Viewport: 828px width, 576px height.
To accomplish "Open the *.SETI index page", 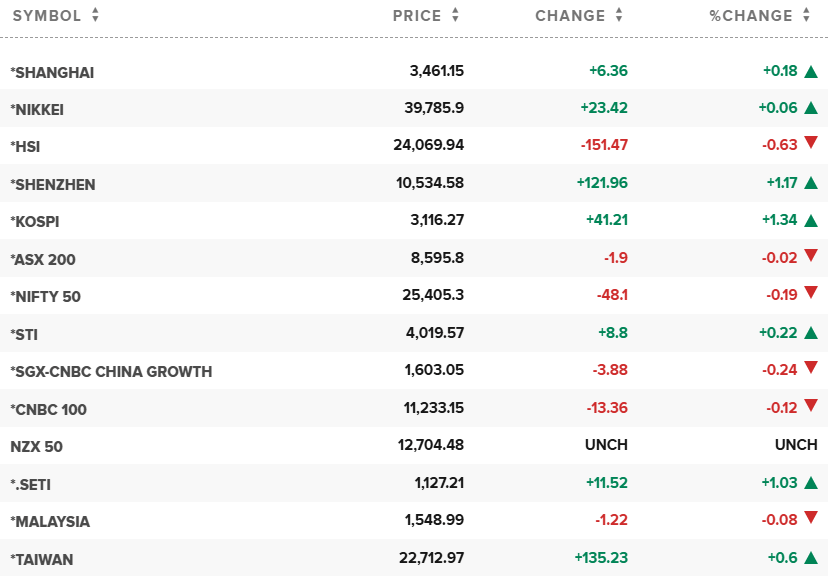I will (x=30, y=484).
